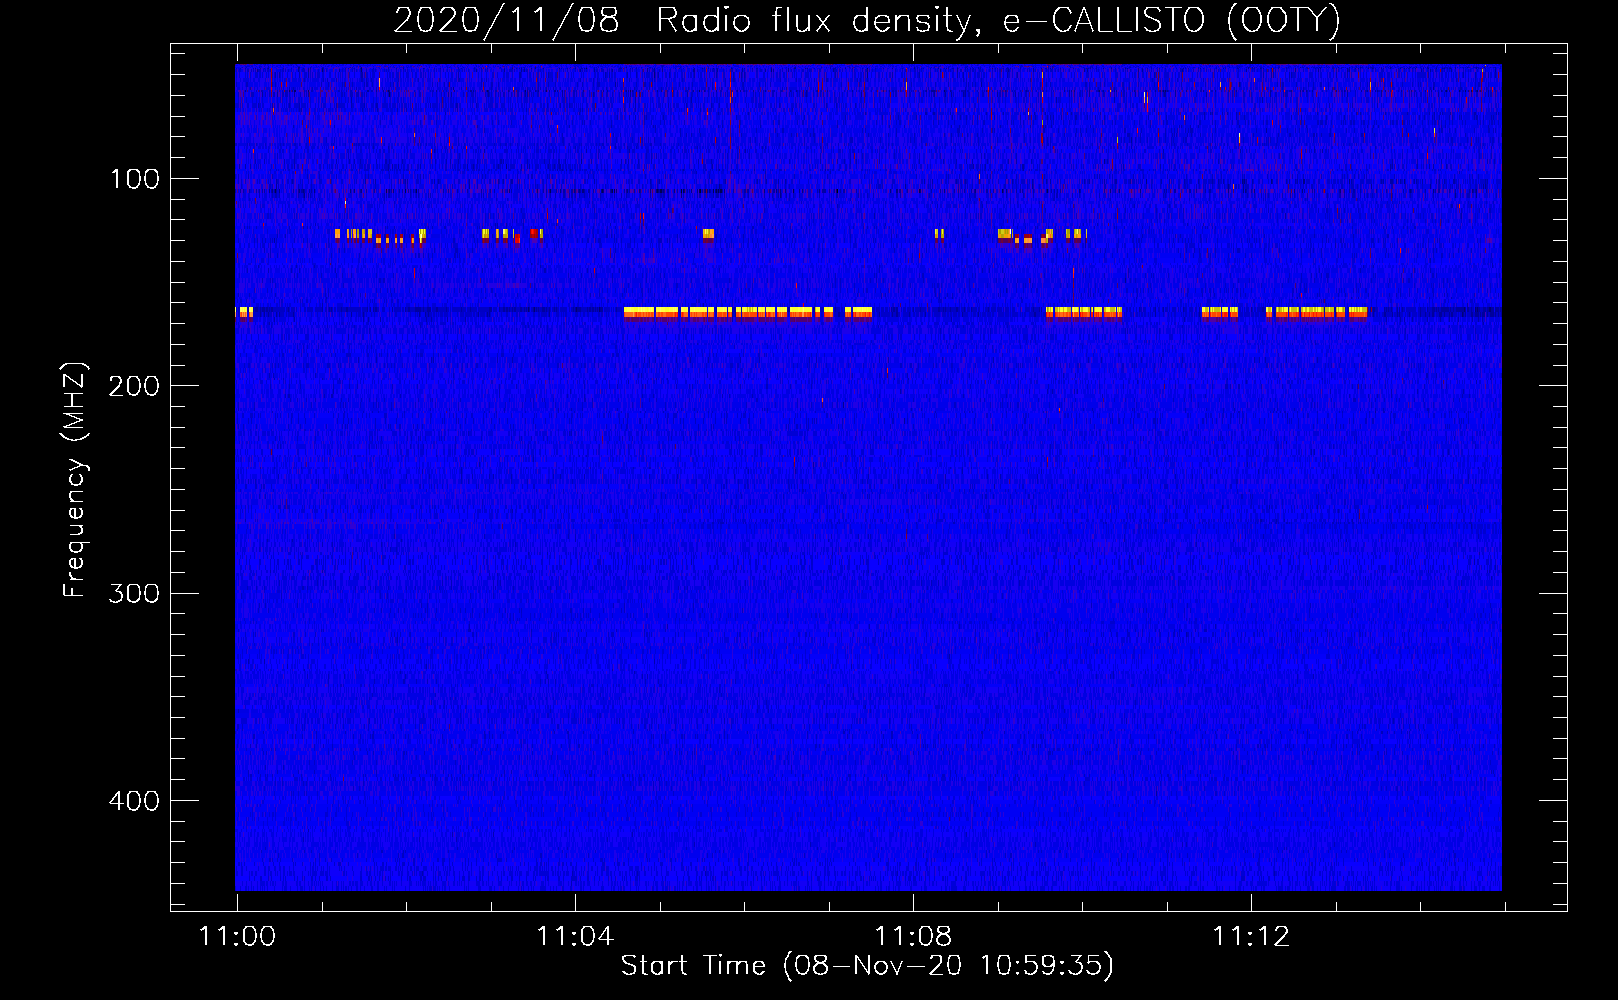The width and height of the screenshot is (1618, 1000).
Task: Click the plot title mentioning e-CALLISTO (OOTY)
Action: 866,20
